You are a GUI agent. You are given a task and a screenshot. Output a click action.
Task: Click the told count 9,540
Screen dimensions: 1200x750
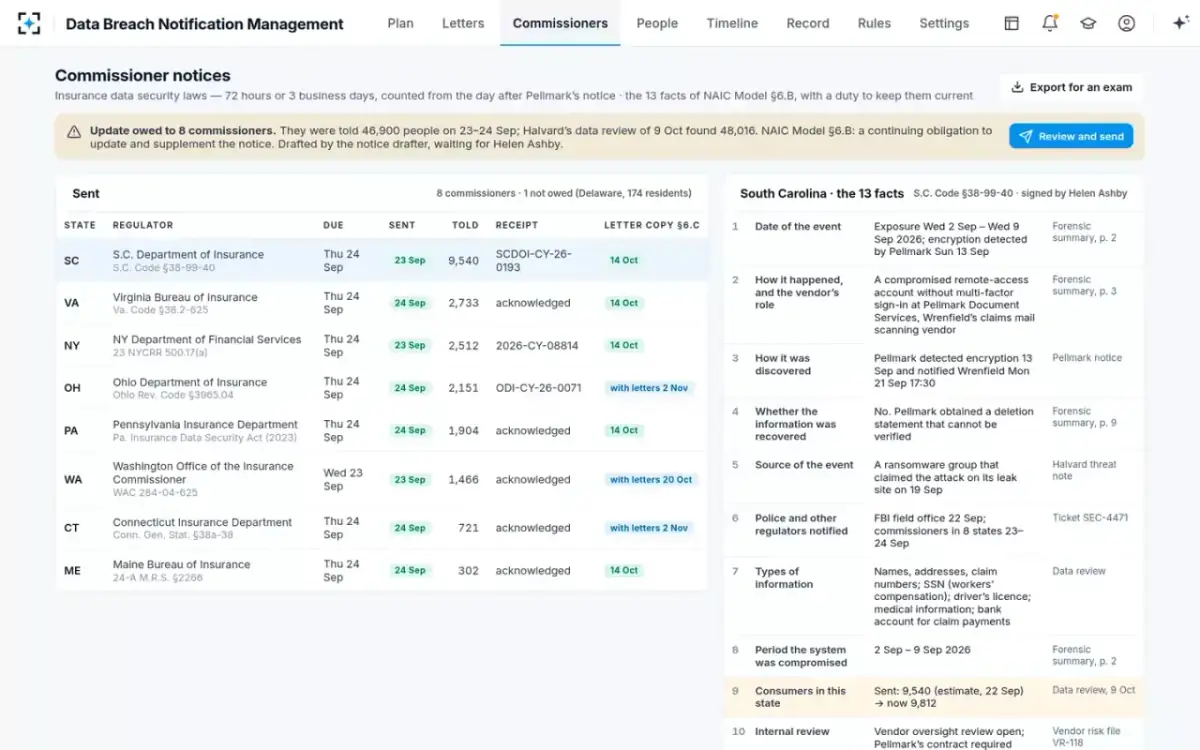(x=464, y=260)
